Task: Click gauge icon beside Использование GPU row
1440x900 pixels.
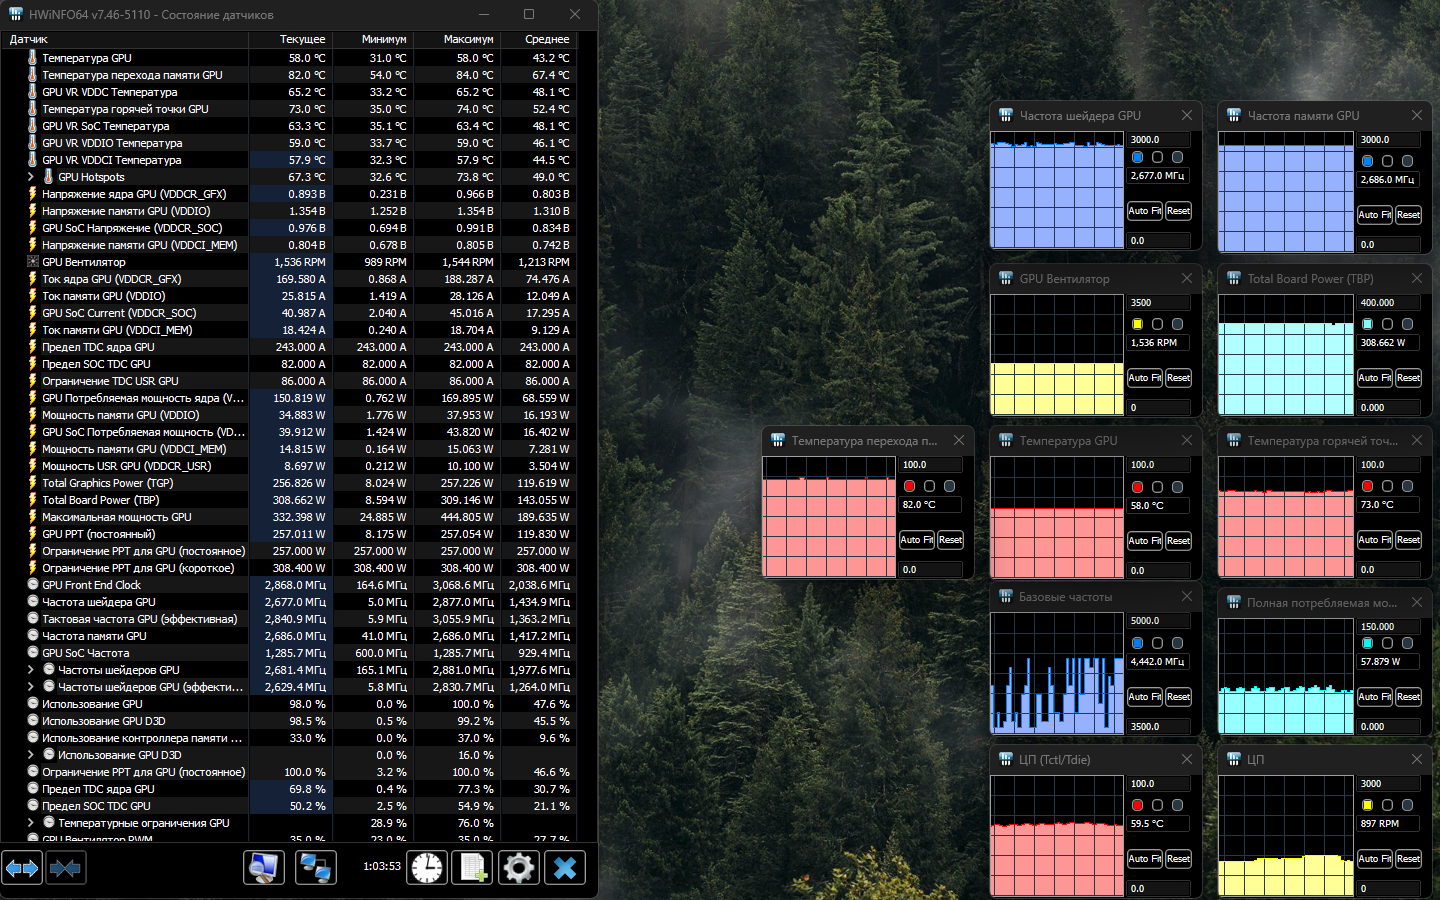Action: tap(33, 704)
